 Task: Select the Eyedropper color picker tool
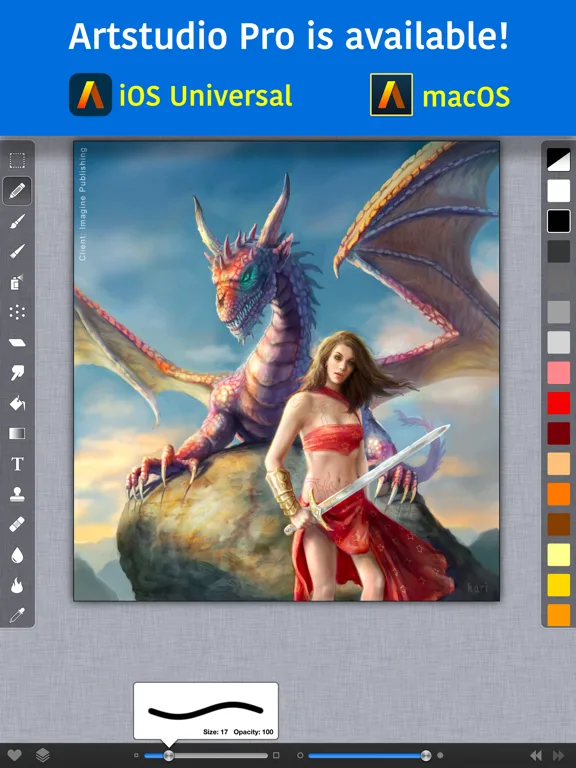pyautogui.click(x=17, y=616)
